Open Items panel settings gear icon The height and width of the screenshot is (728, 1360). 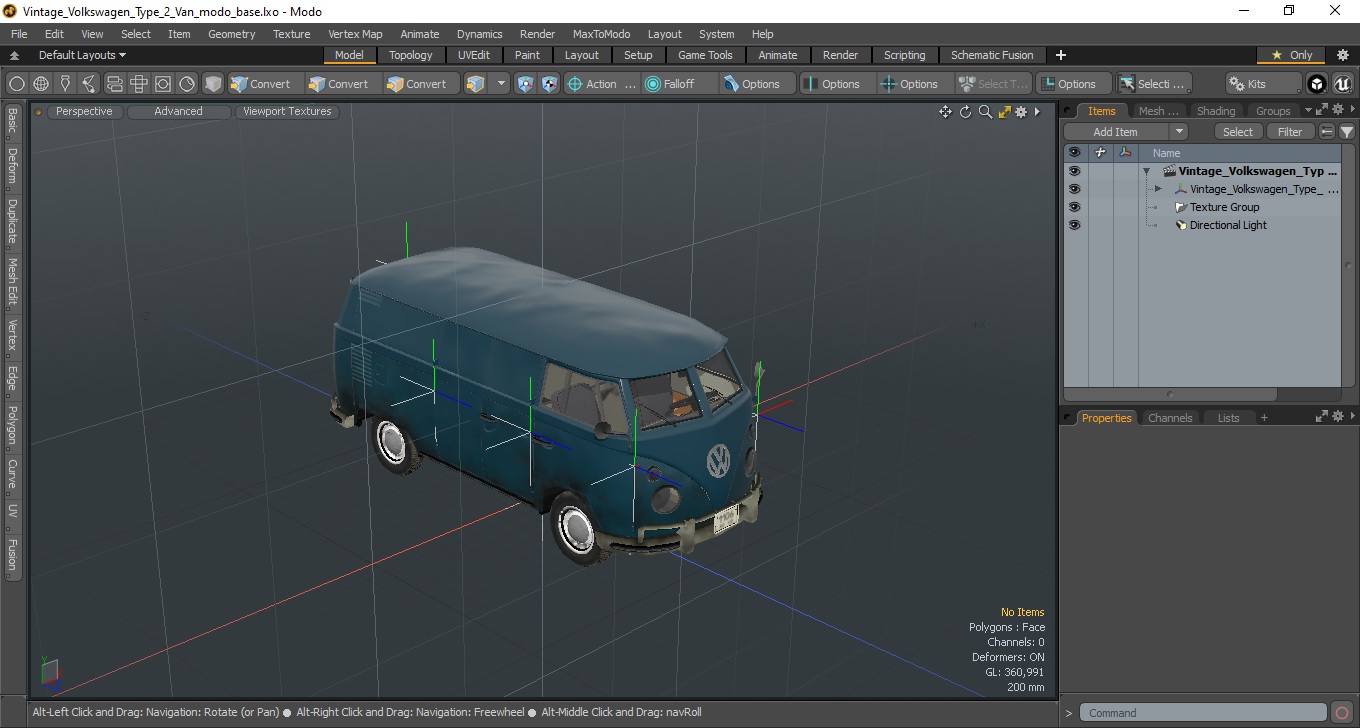[x=1337, y=109]
